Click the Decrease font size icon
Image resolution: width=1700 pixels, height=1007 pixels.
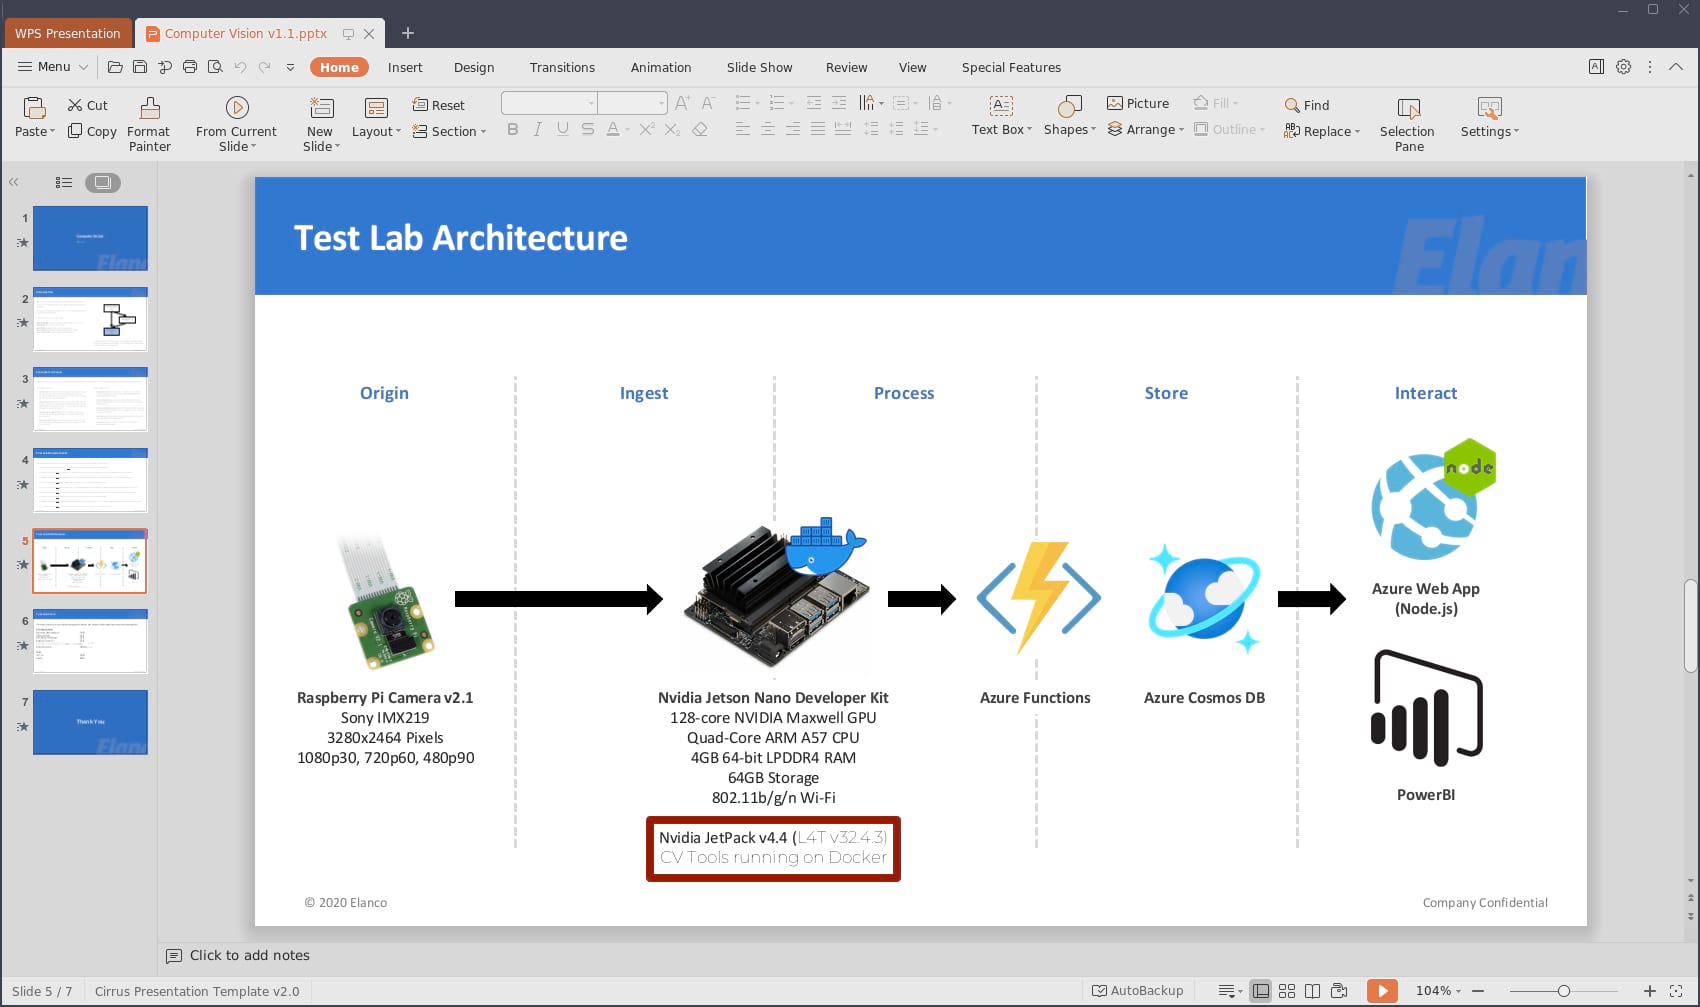708,103
